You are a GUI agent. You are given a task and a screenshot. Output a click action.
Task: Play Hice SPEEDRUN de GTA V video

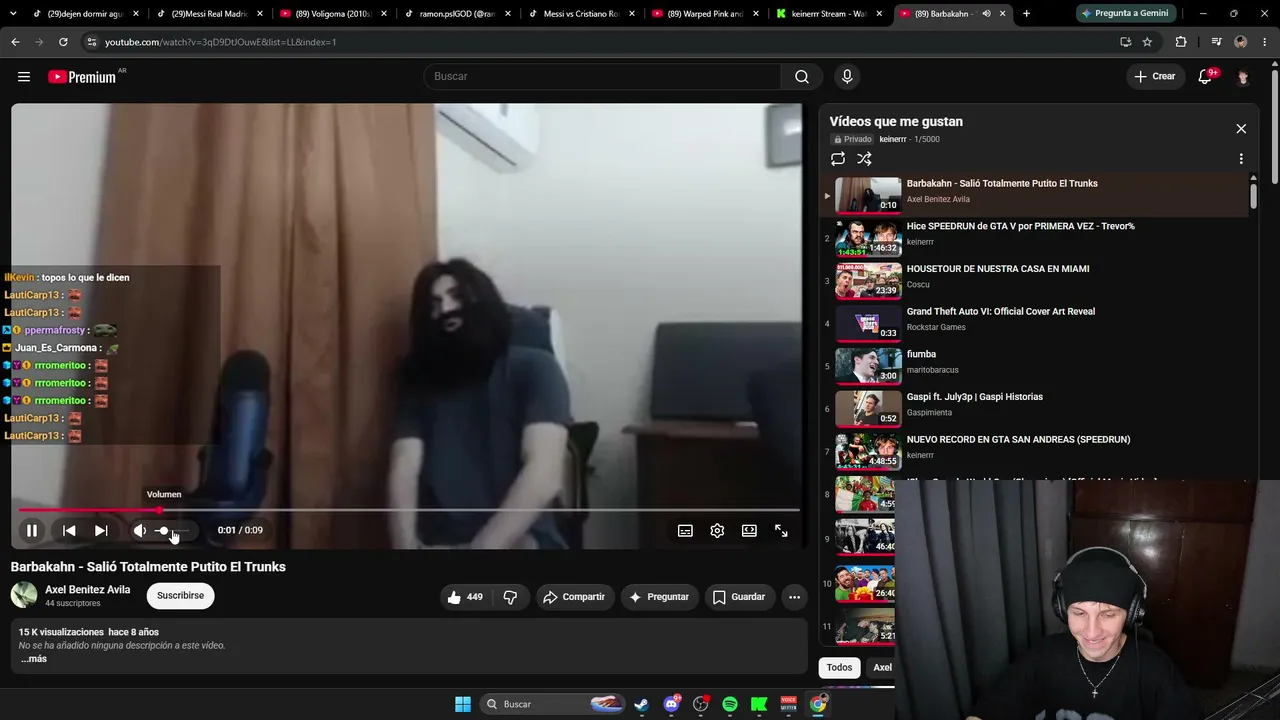pyautogui.click(x=1035, y=237)
